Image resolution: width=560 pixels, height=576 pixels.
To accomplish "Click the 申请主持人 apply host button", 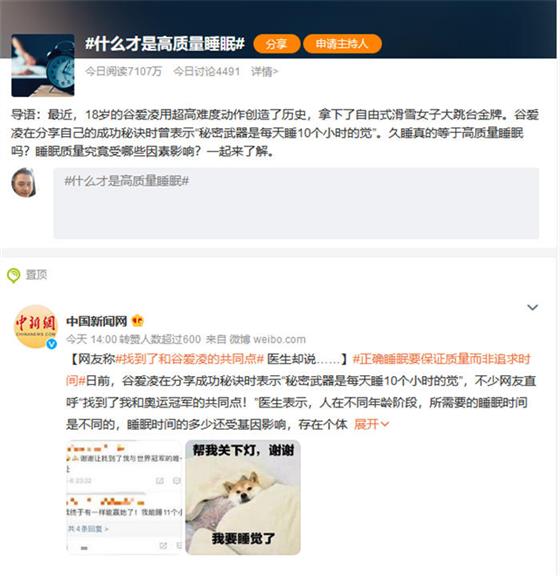I will (342, 44).
